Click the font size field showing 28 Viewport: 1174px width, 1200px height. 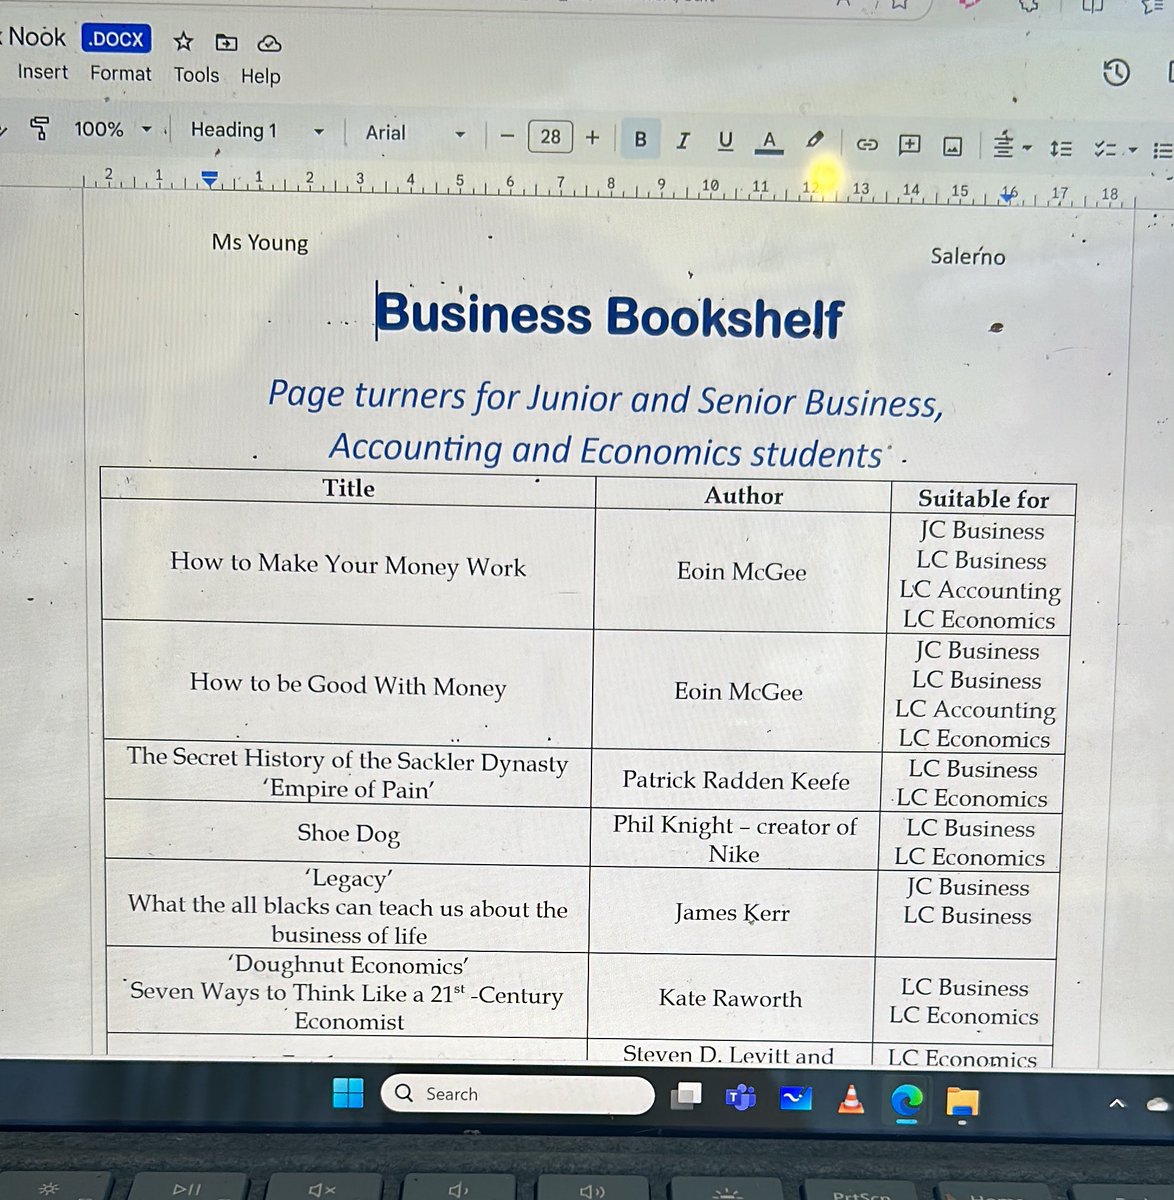tap(550, 136)
